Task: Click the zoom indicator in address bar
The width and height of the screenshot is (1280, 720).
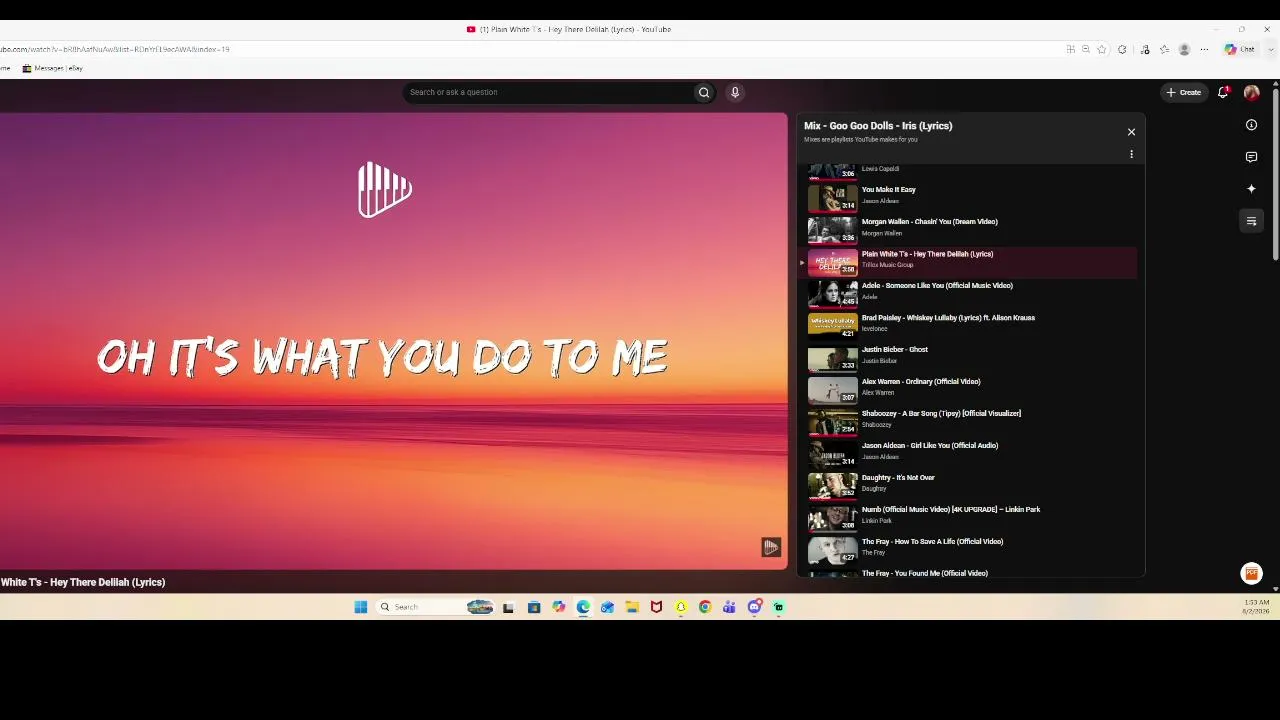Action: [1086, 49]
